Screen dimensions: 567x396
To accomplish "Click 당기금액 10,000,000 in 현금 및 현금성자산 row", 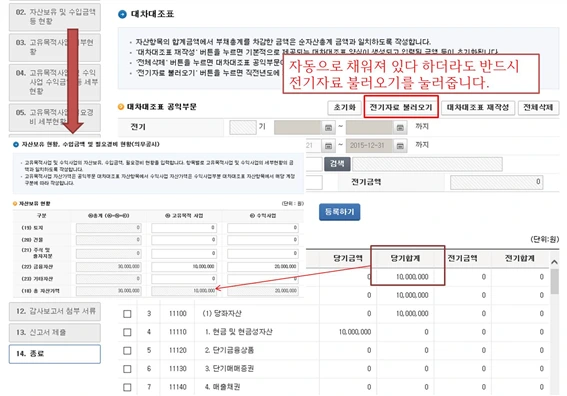I will (x=355, y=332).
